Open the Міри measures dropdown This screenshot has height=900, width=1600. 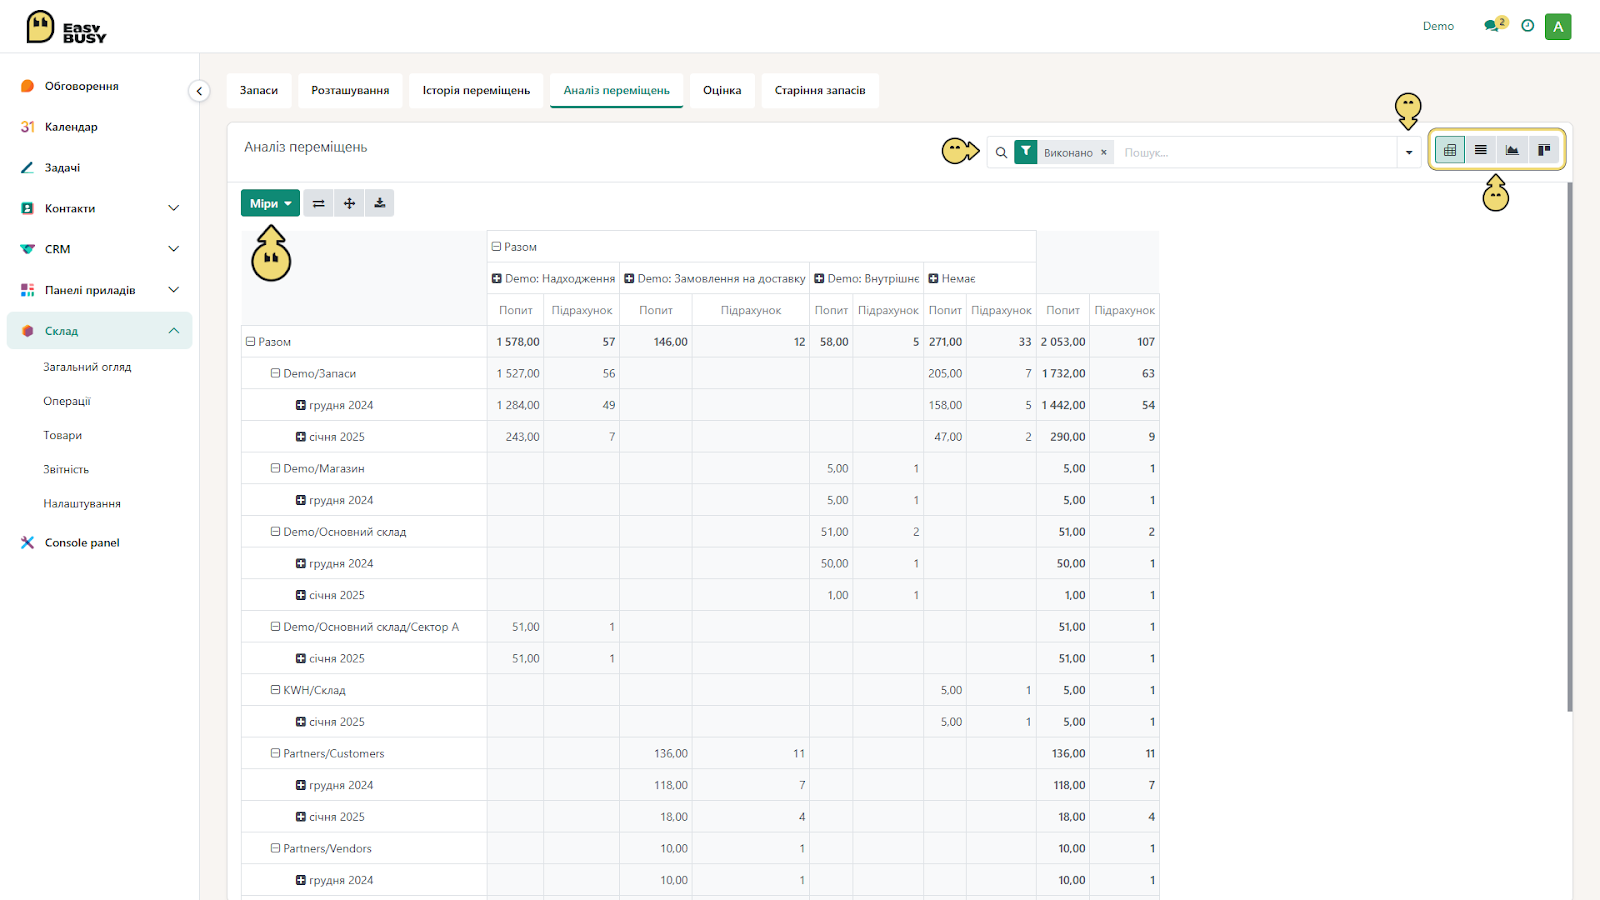point(270,203)
